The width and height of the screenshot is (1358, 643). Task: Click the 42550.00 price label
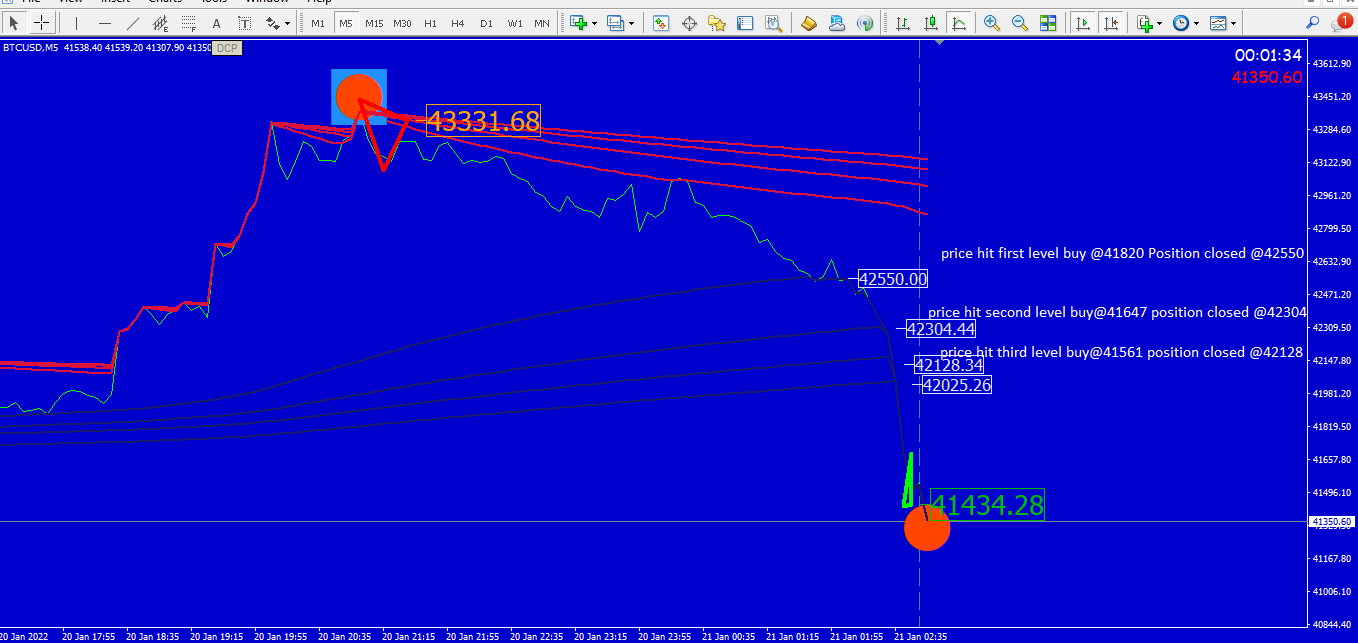click(x=893, y=279)
